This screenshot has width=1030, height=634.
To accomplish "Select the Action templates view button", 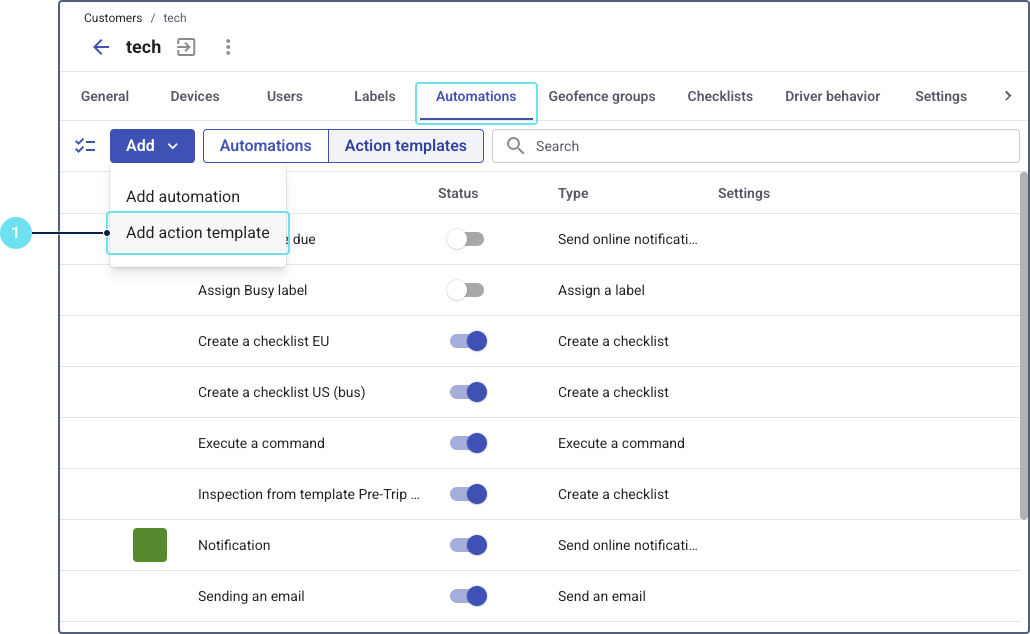I will [x=406, y=146].
